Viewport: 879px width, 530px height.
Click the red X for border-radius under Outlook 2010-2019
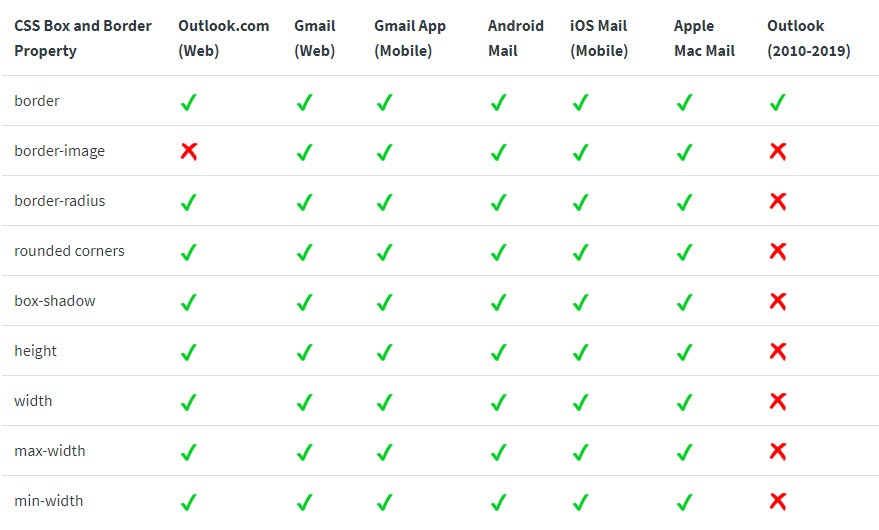click(778, 201)
